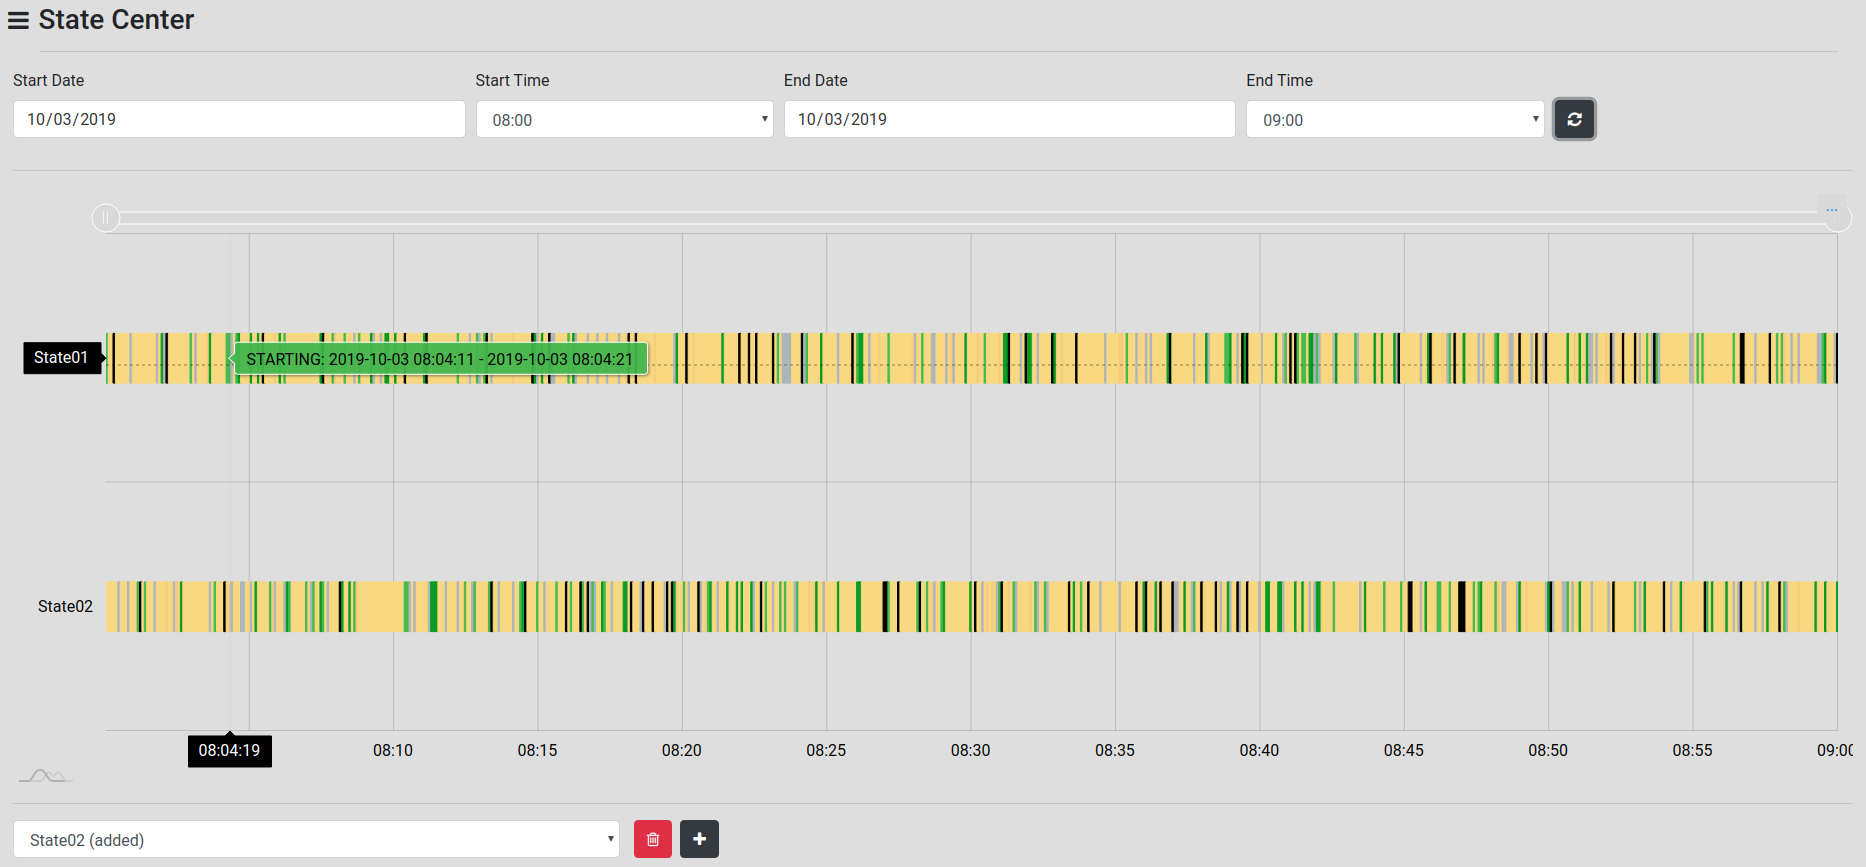Image resolution: width=1866 pixels, height=867 pixels.
Task: Click the right handle of the range slider
Action: [1837, 219]
